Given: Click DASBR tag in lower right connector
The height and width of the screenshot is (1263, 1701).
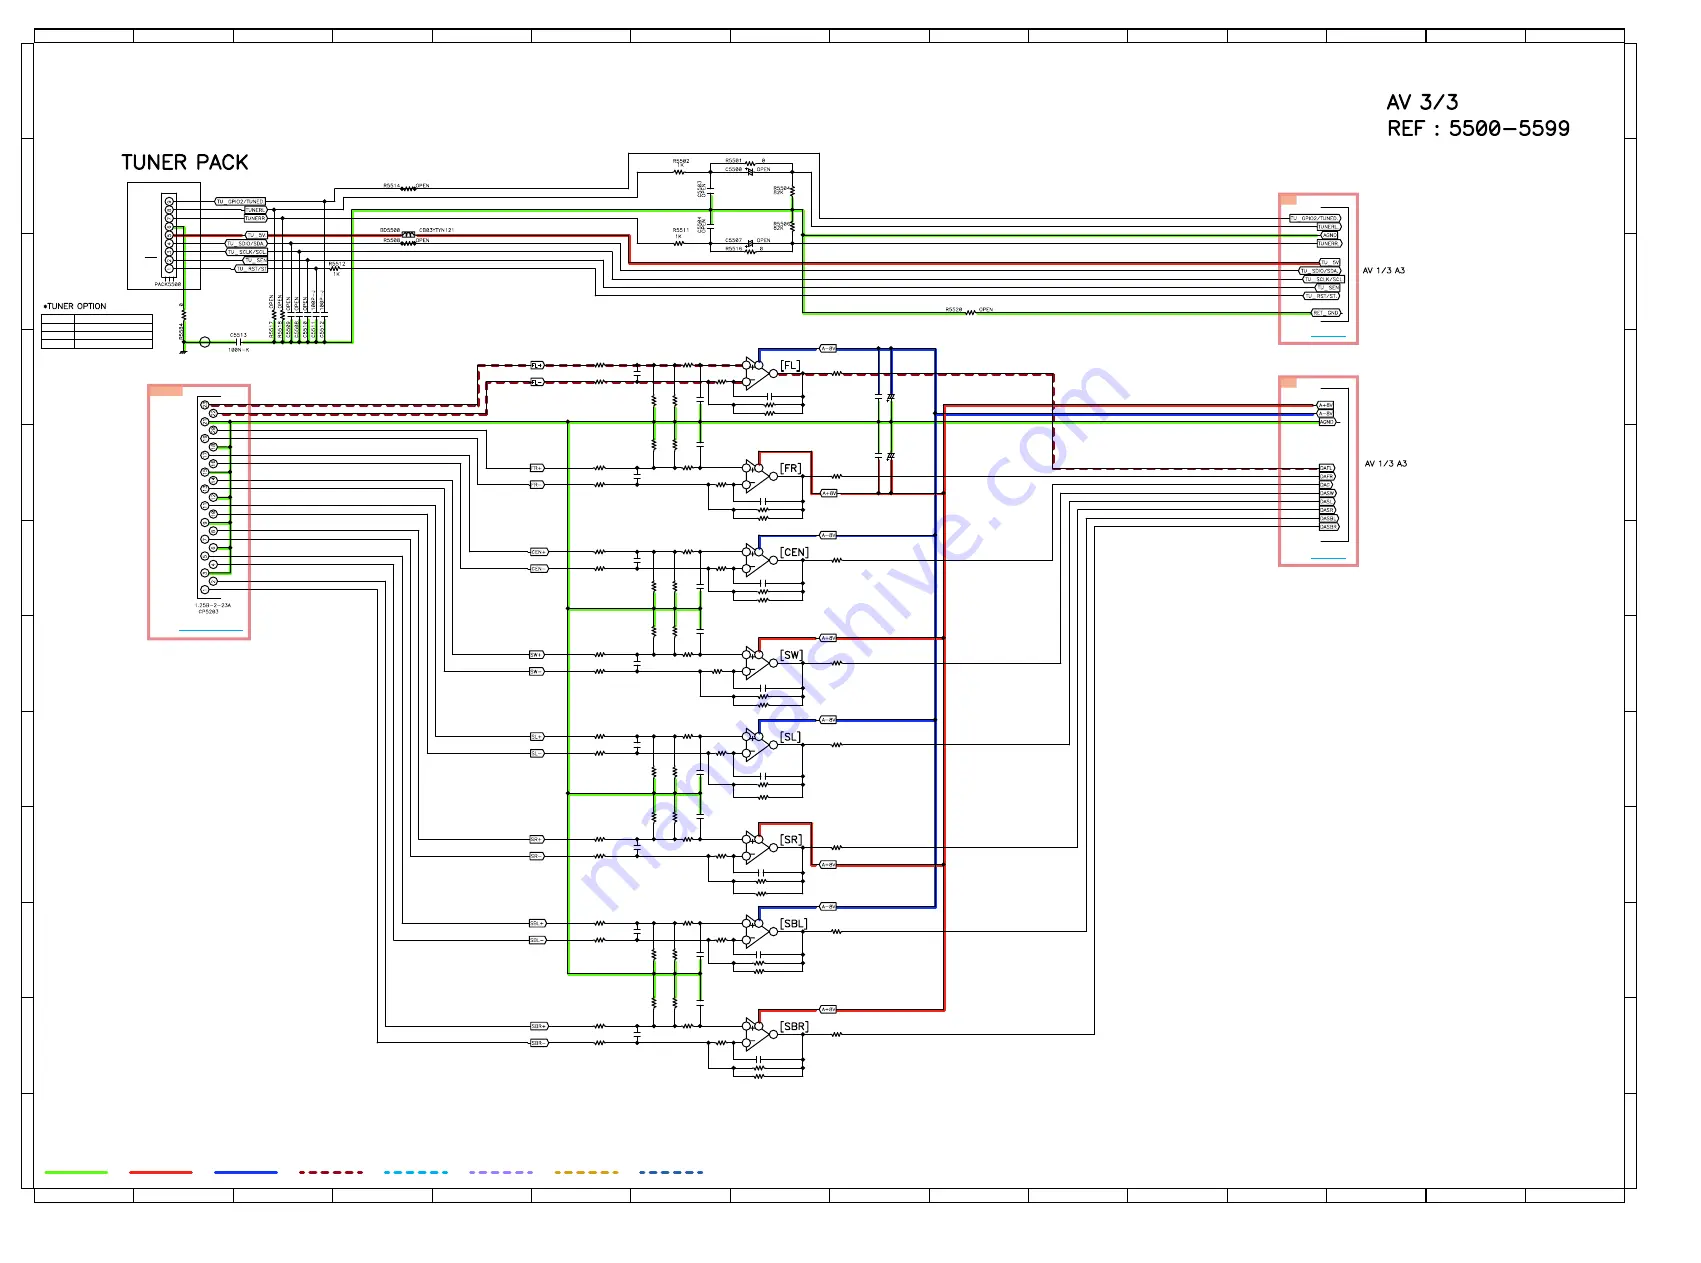Looking at the screenshot, I should [x=1329, y=527].
